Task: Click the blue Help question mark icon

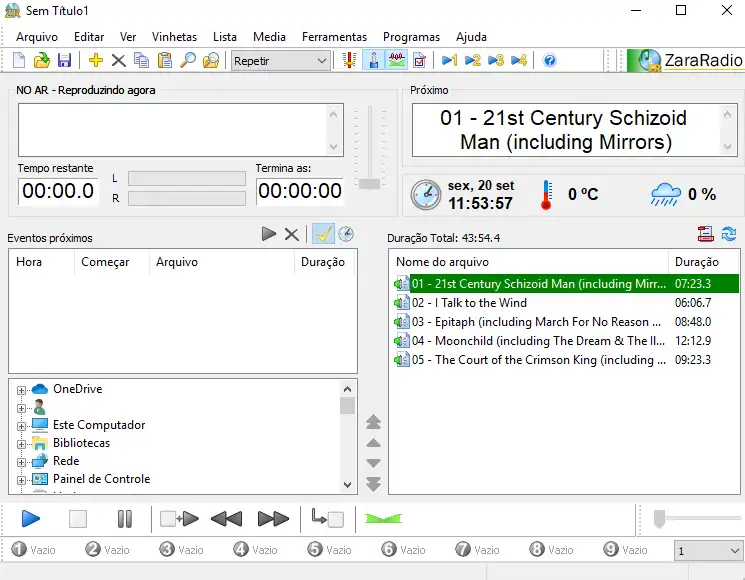Action: click(x=549, y=61)
